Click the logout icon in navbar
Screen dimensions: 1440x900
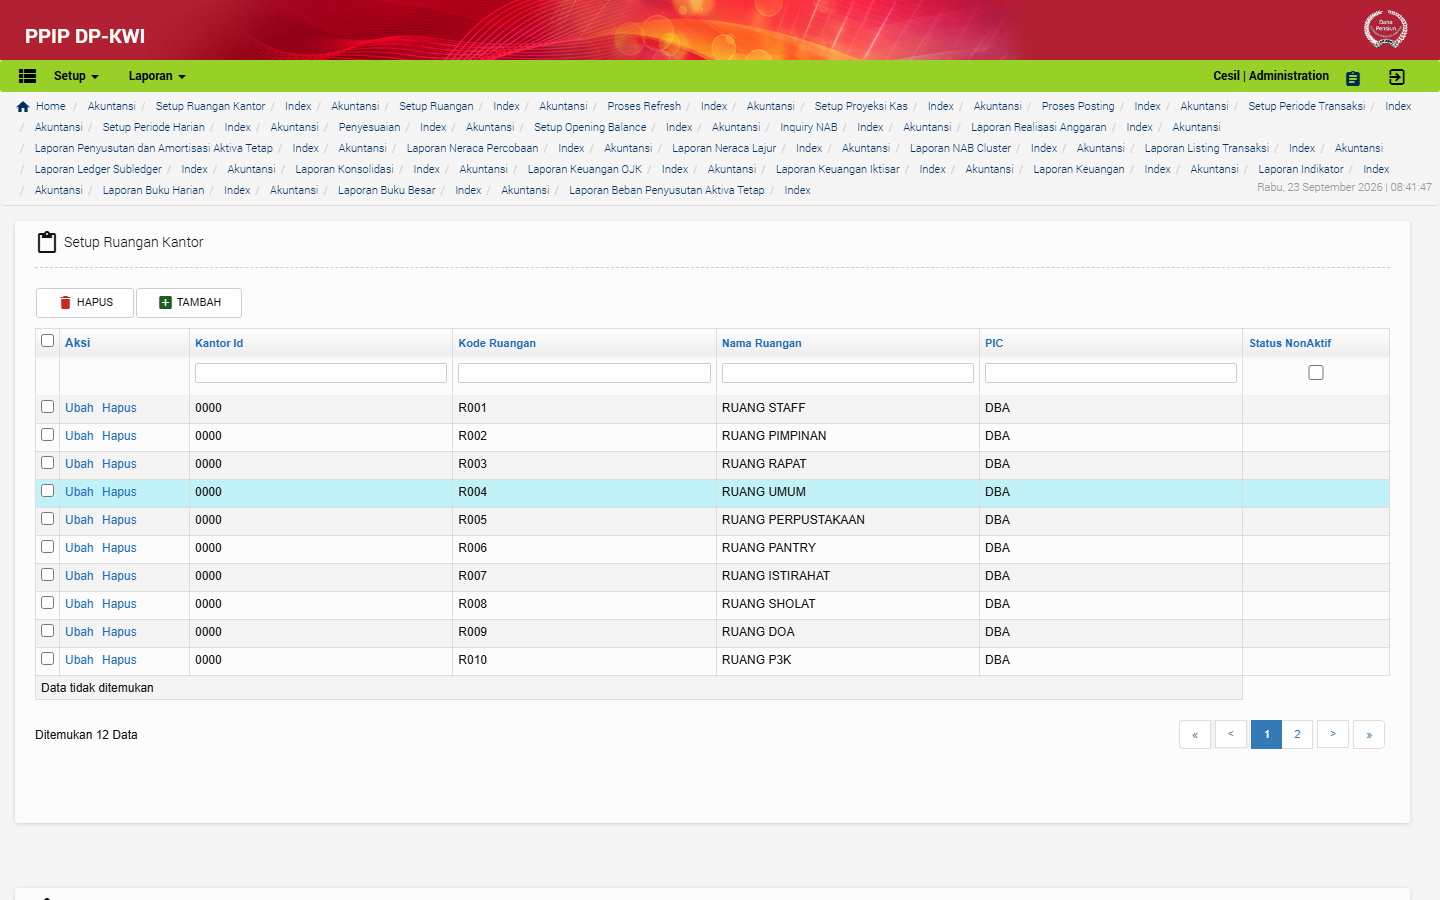point(1397,77)
